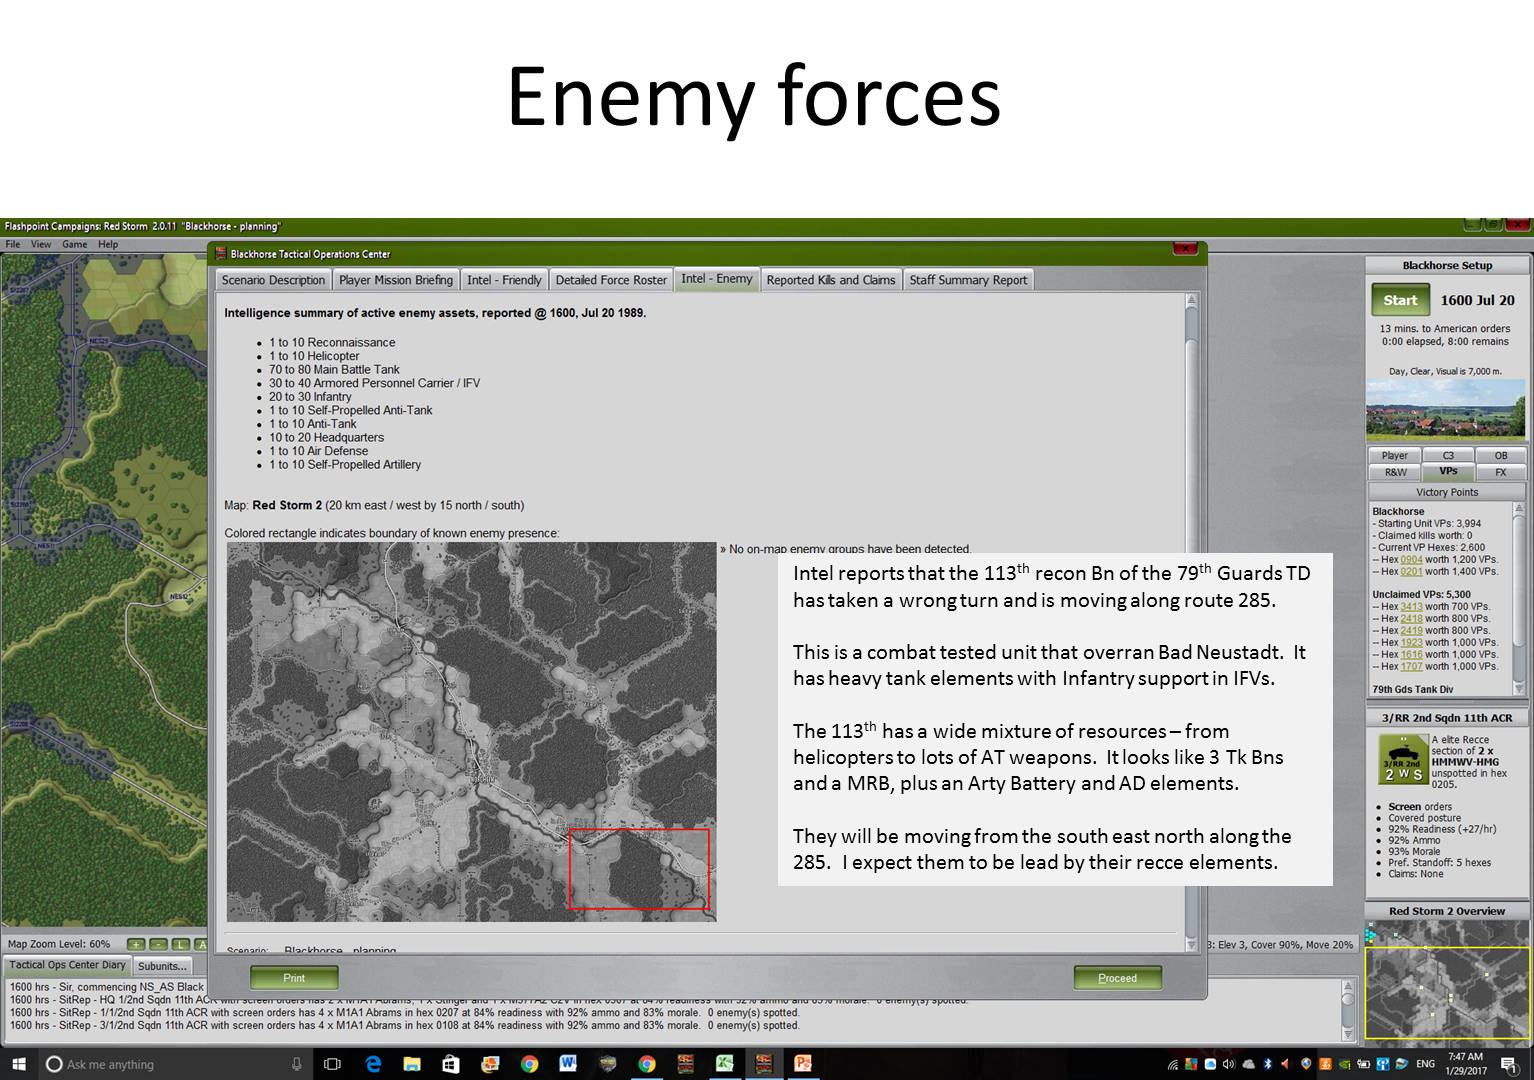
Task: Close the Tactical Operations Center dialog
Action: [1184, 249]
